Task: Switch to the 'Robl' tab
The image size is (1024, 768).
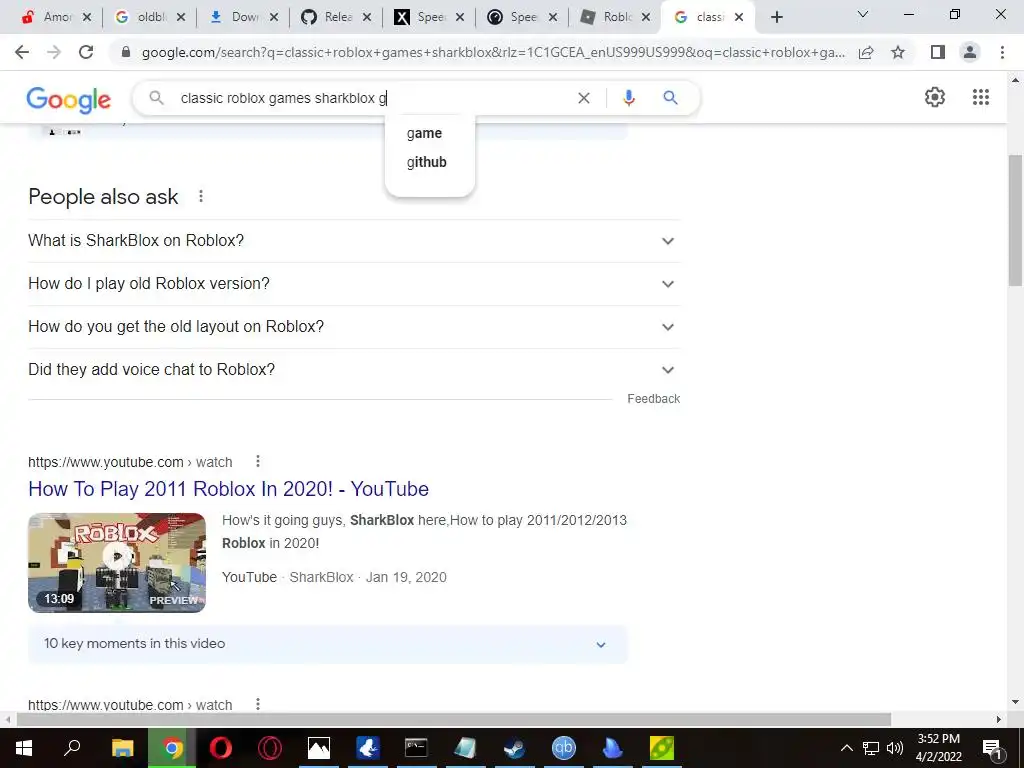Action: click(609, 18)
